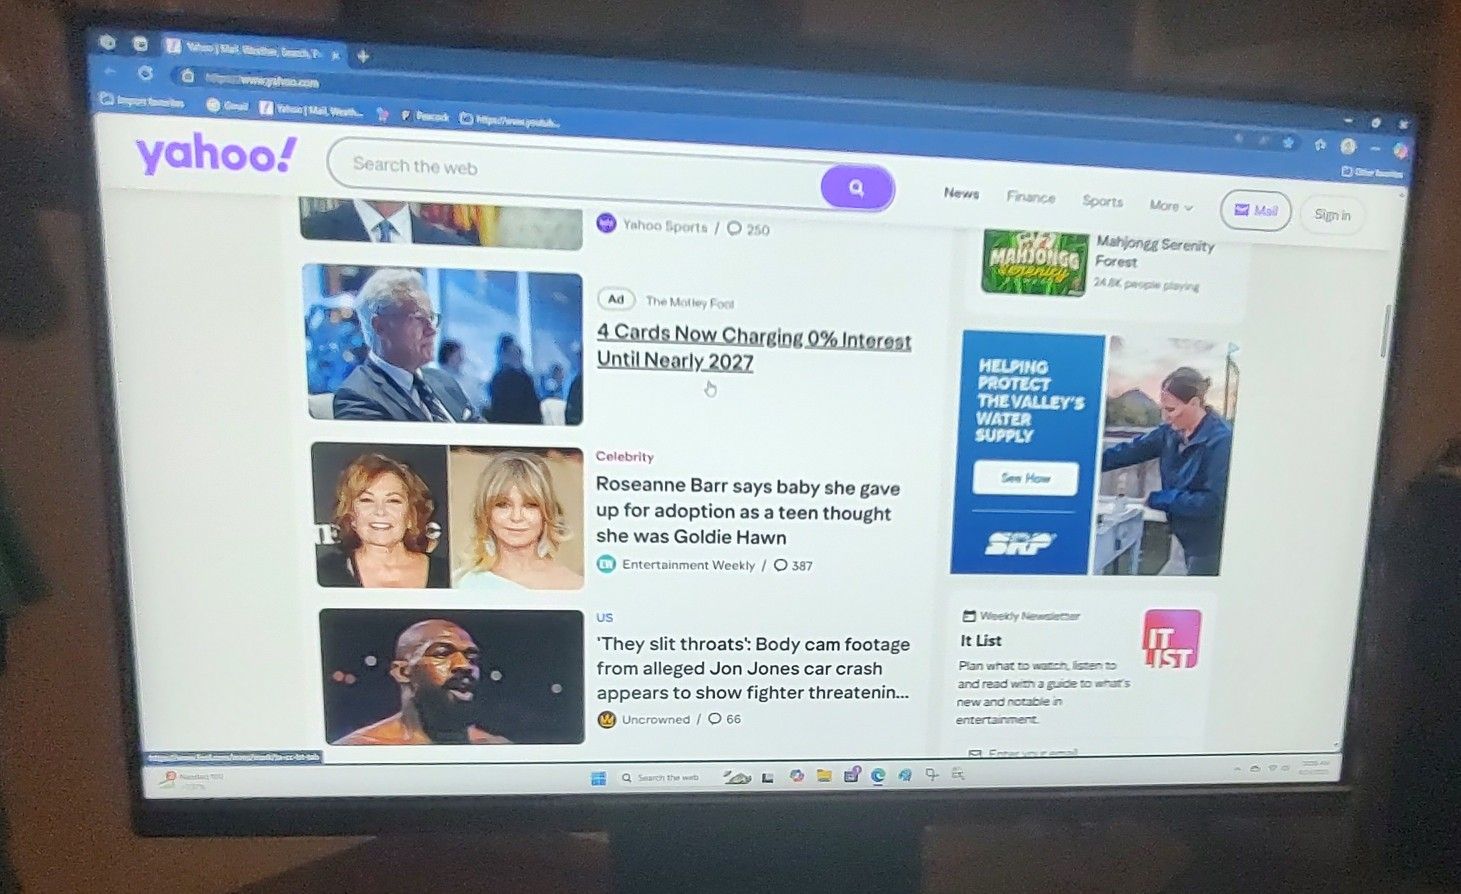
Task: Click the purple search magnifier button
Action: pyautogui.click(x=857, y=187)
